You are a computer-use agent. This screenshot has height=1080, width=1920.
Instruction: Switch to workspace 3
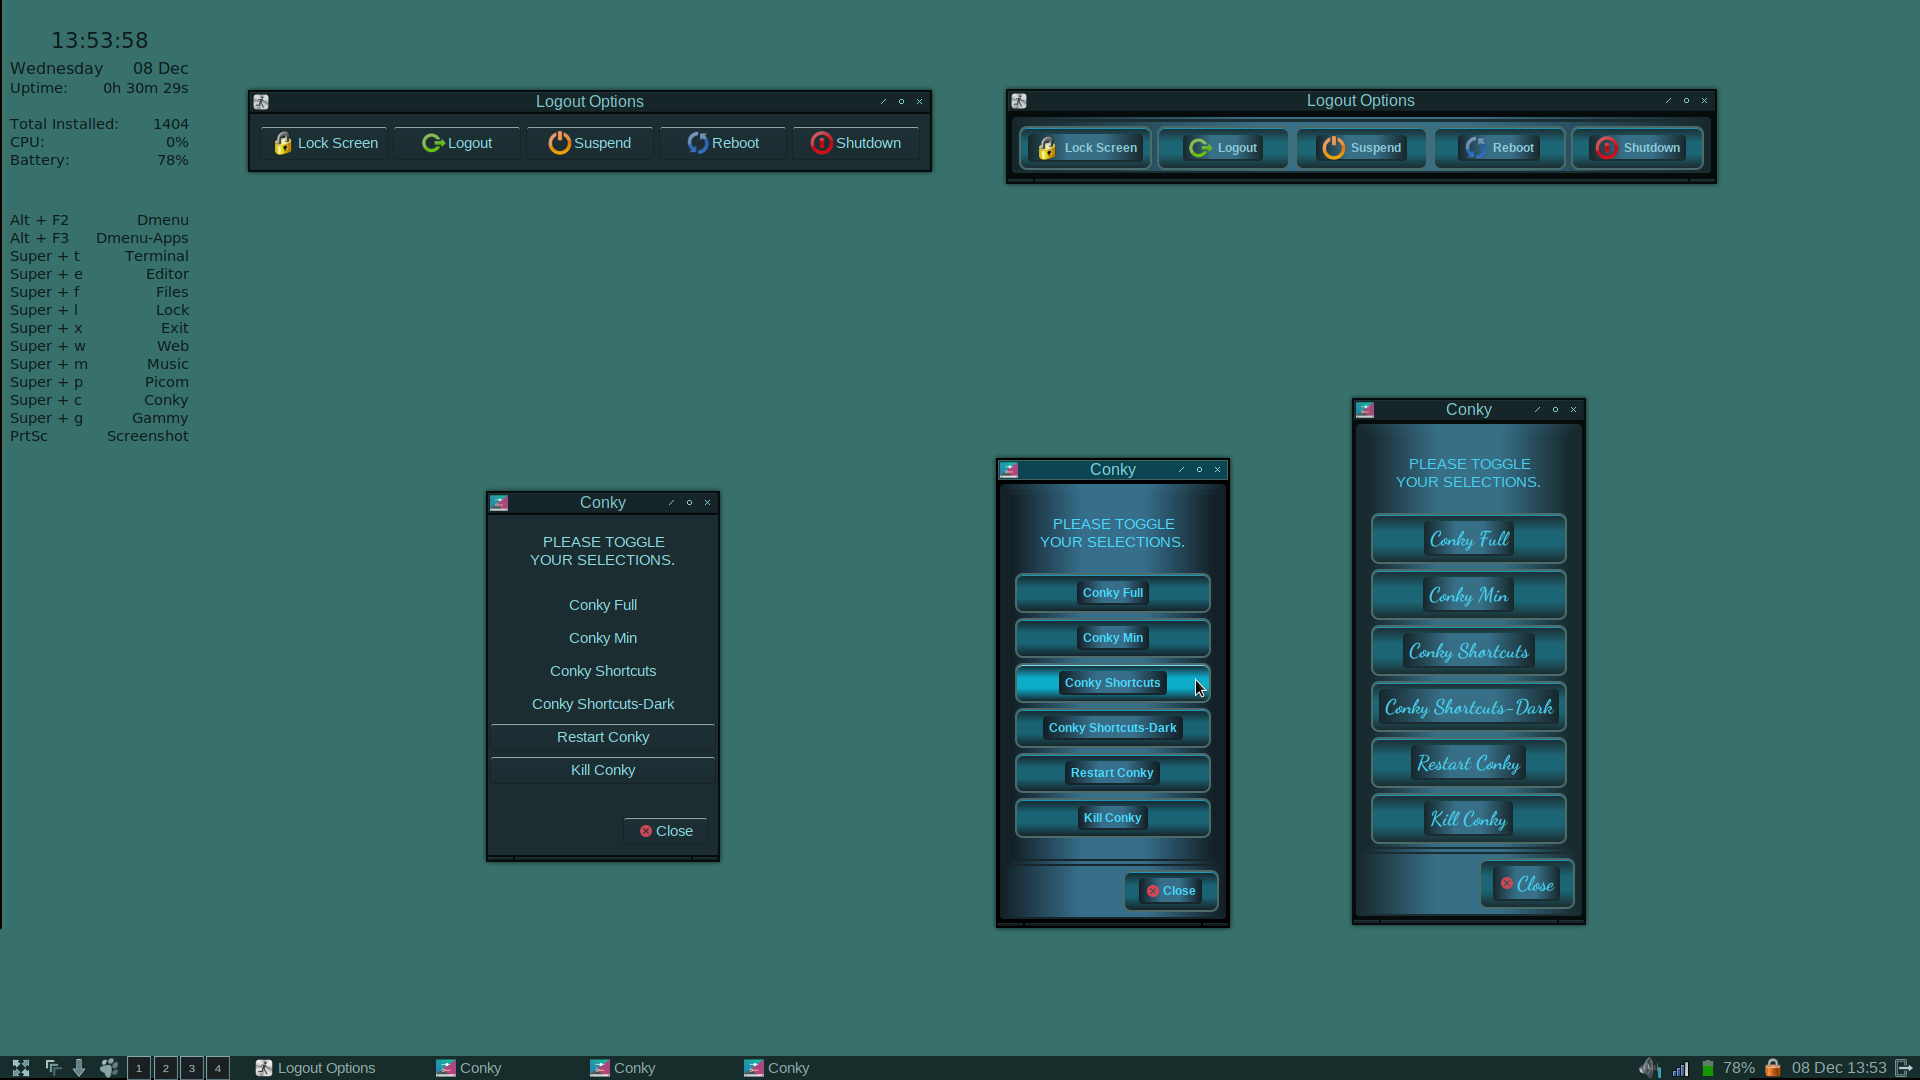(x=192, y=1068)
